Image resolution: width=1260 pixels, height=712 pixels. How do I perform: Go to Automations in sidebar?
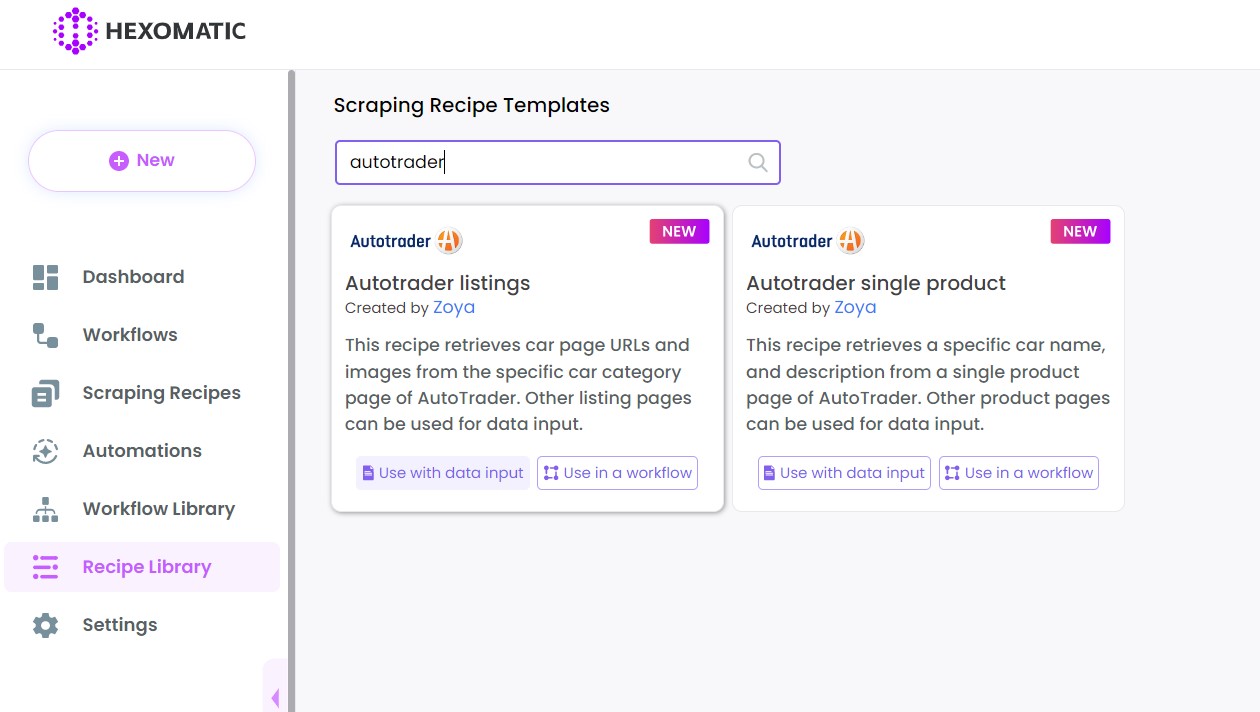point(142,451)
